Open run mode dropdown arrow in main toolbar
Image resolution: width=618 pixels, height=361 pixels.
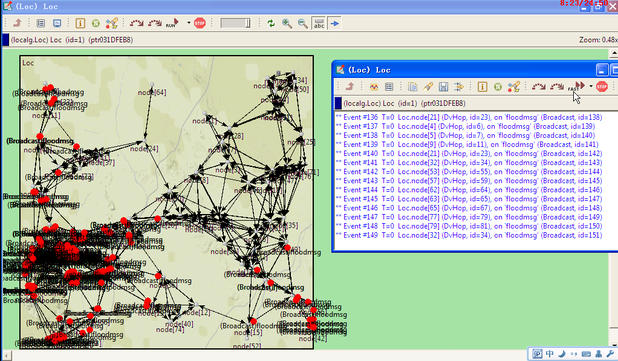(x=189, y=23)
